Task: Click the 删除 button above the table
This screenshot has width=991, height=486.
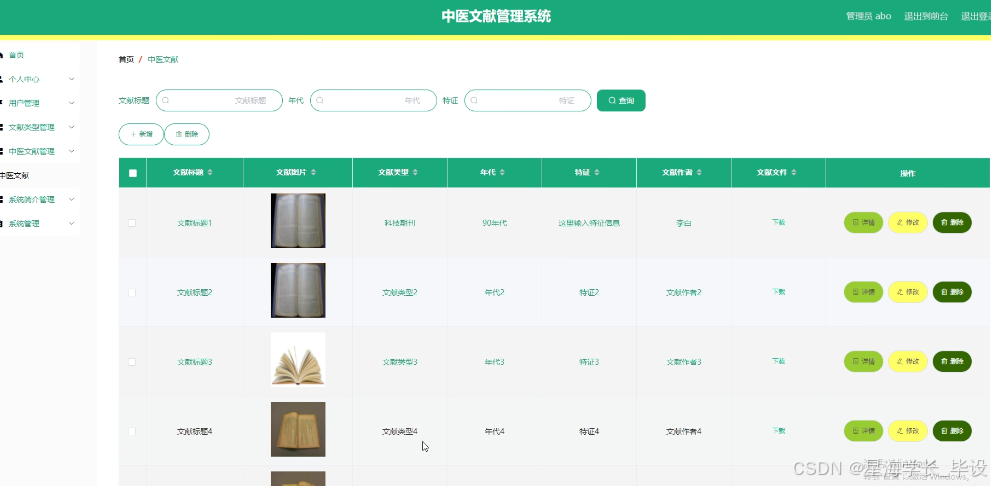Action: (187, 134)
